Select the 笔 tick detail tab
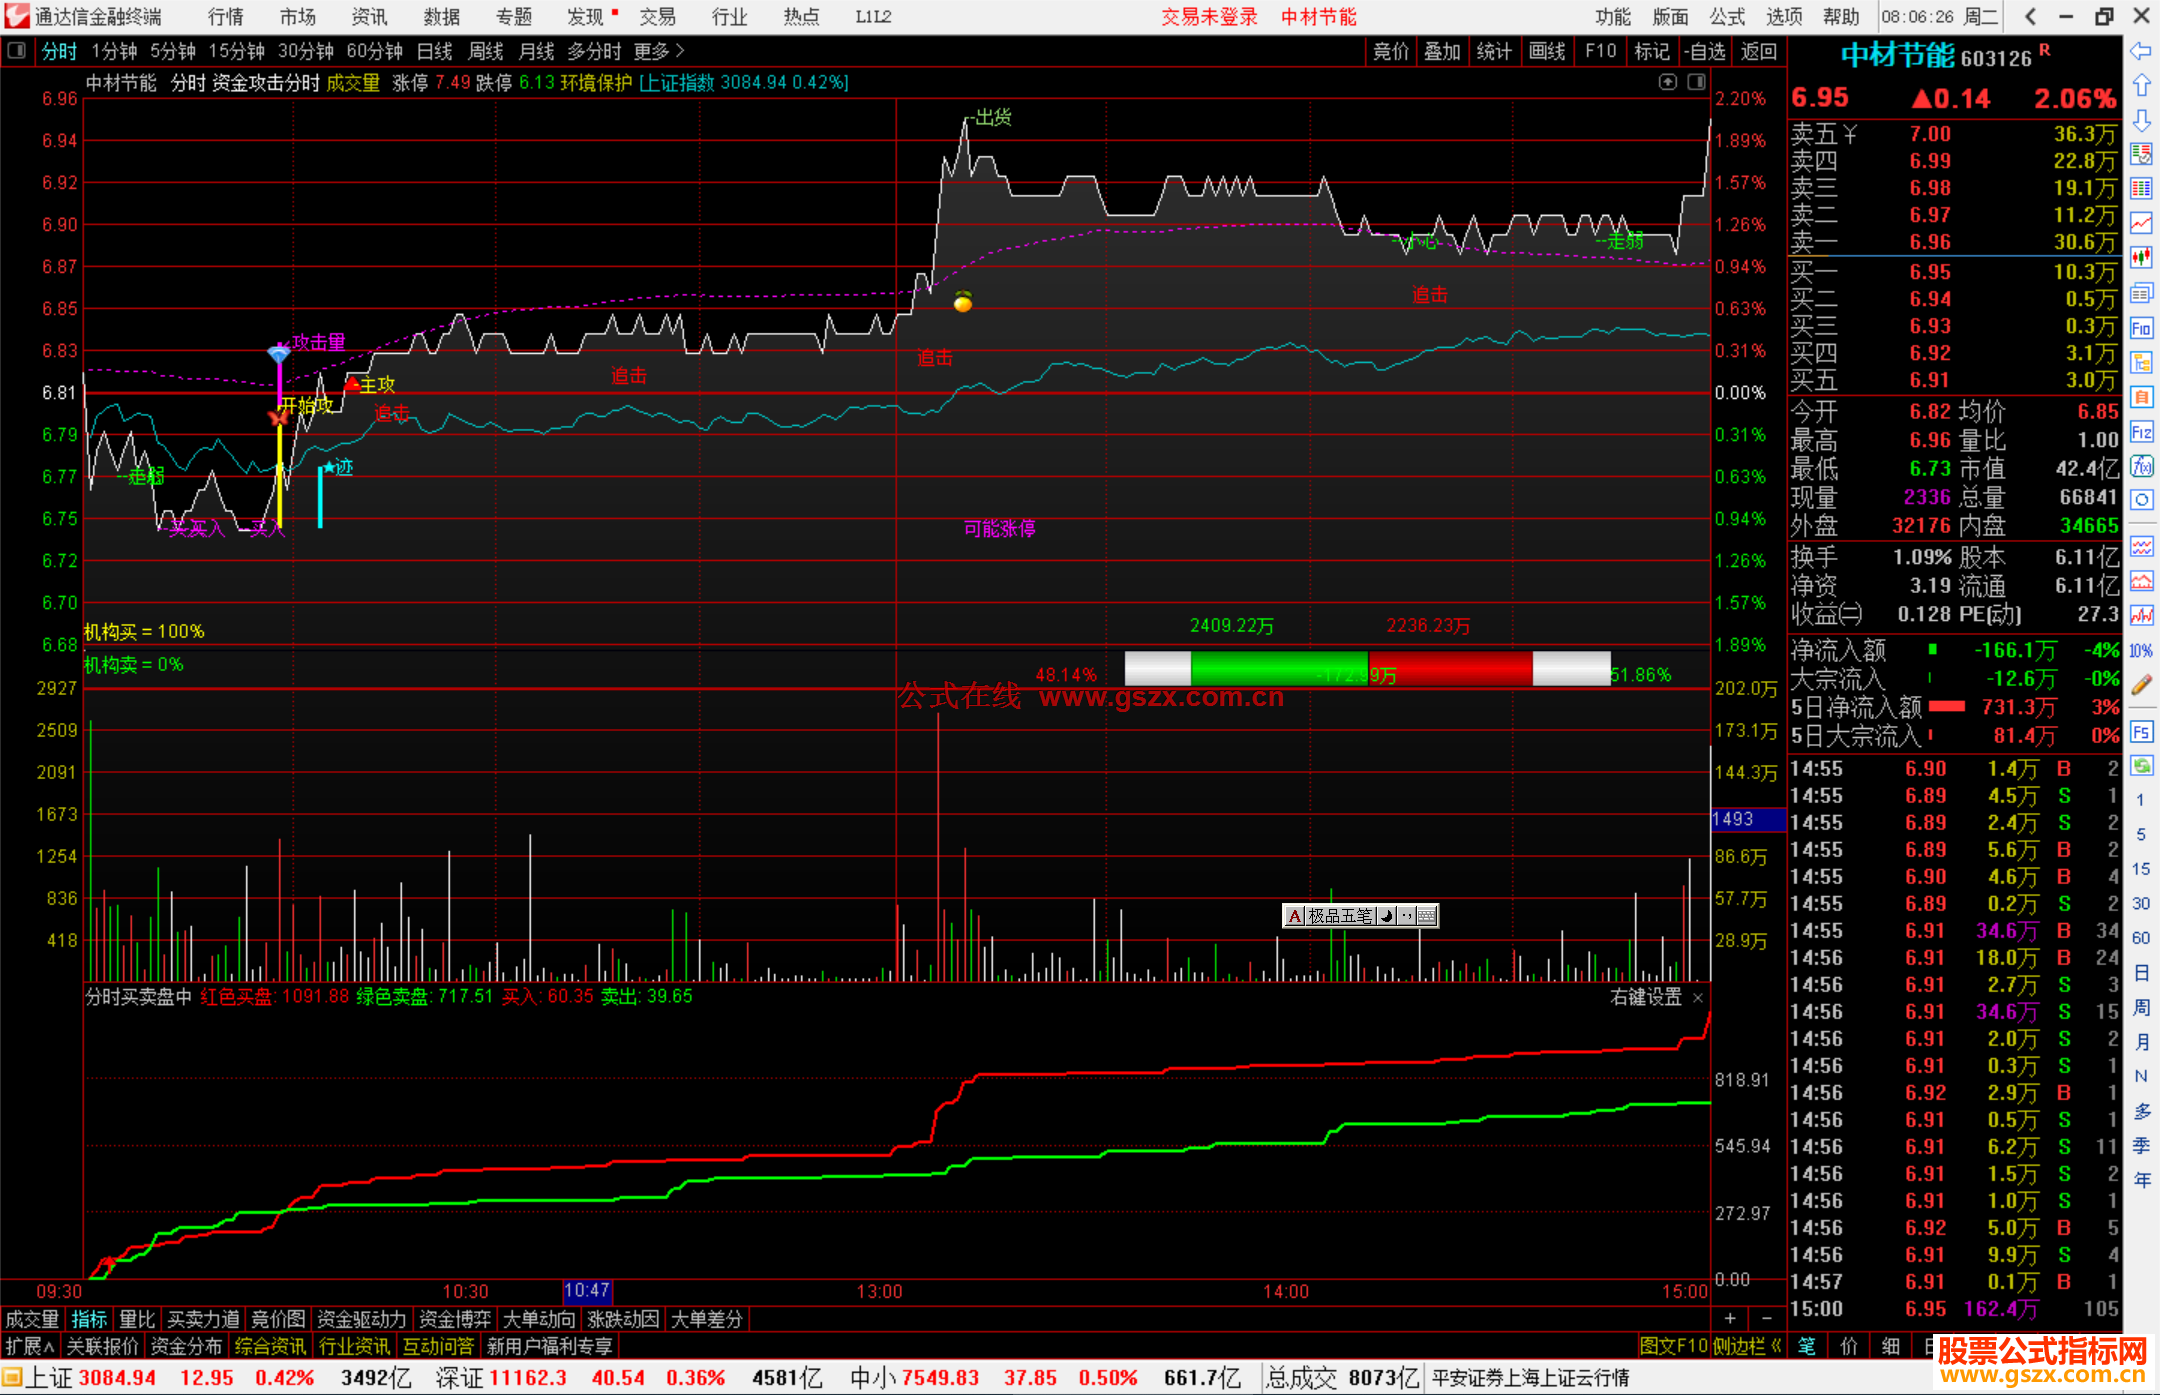This screenshot has height=1395, width=2160. point(1807,1346)
